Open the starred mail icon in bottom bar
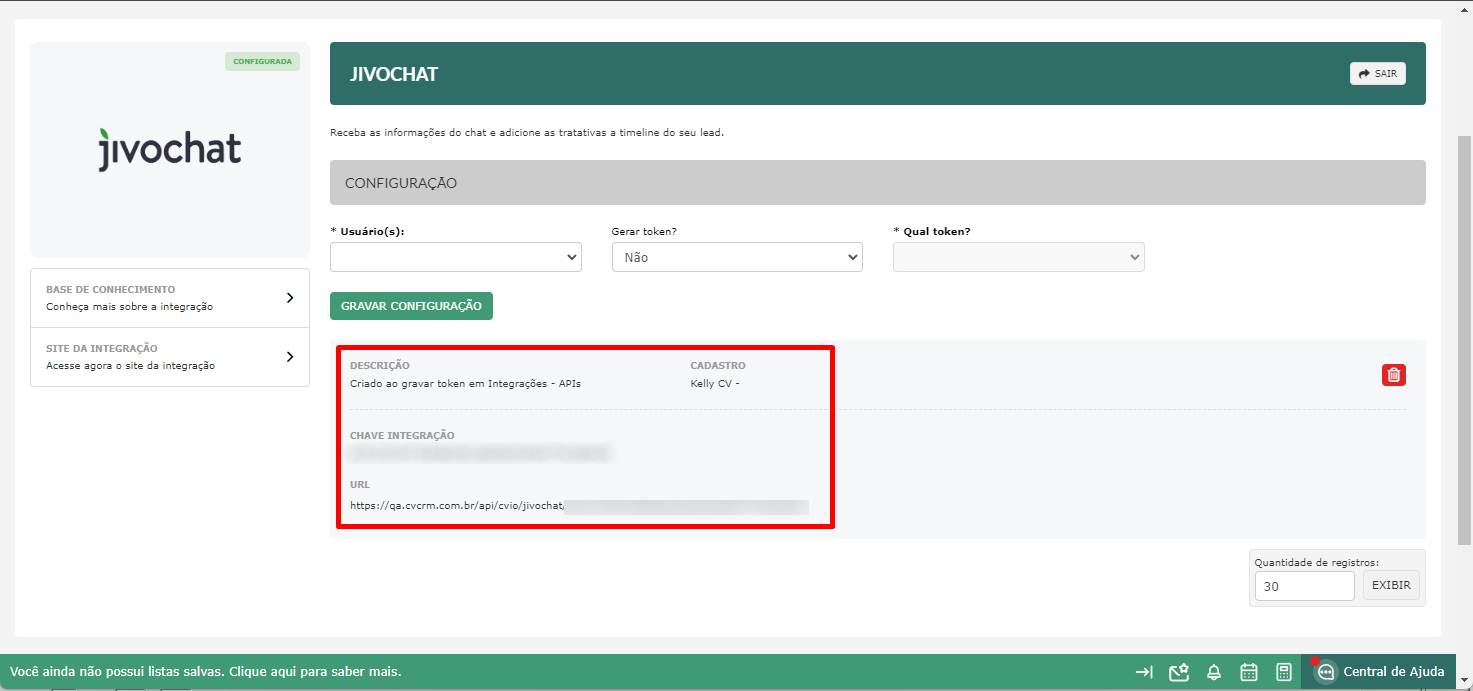Image resolution: width=1473 pixels, height=691 pixels. 1179,672
